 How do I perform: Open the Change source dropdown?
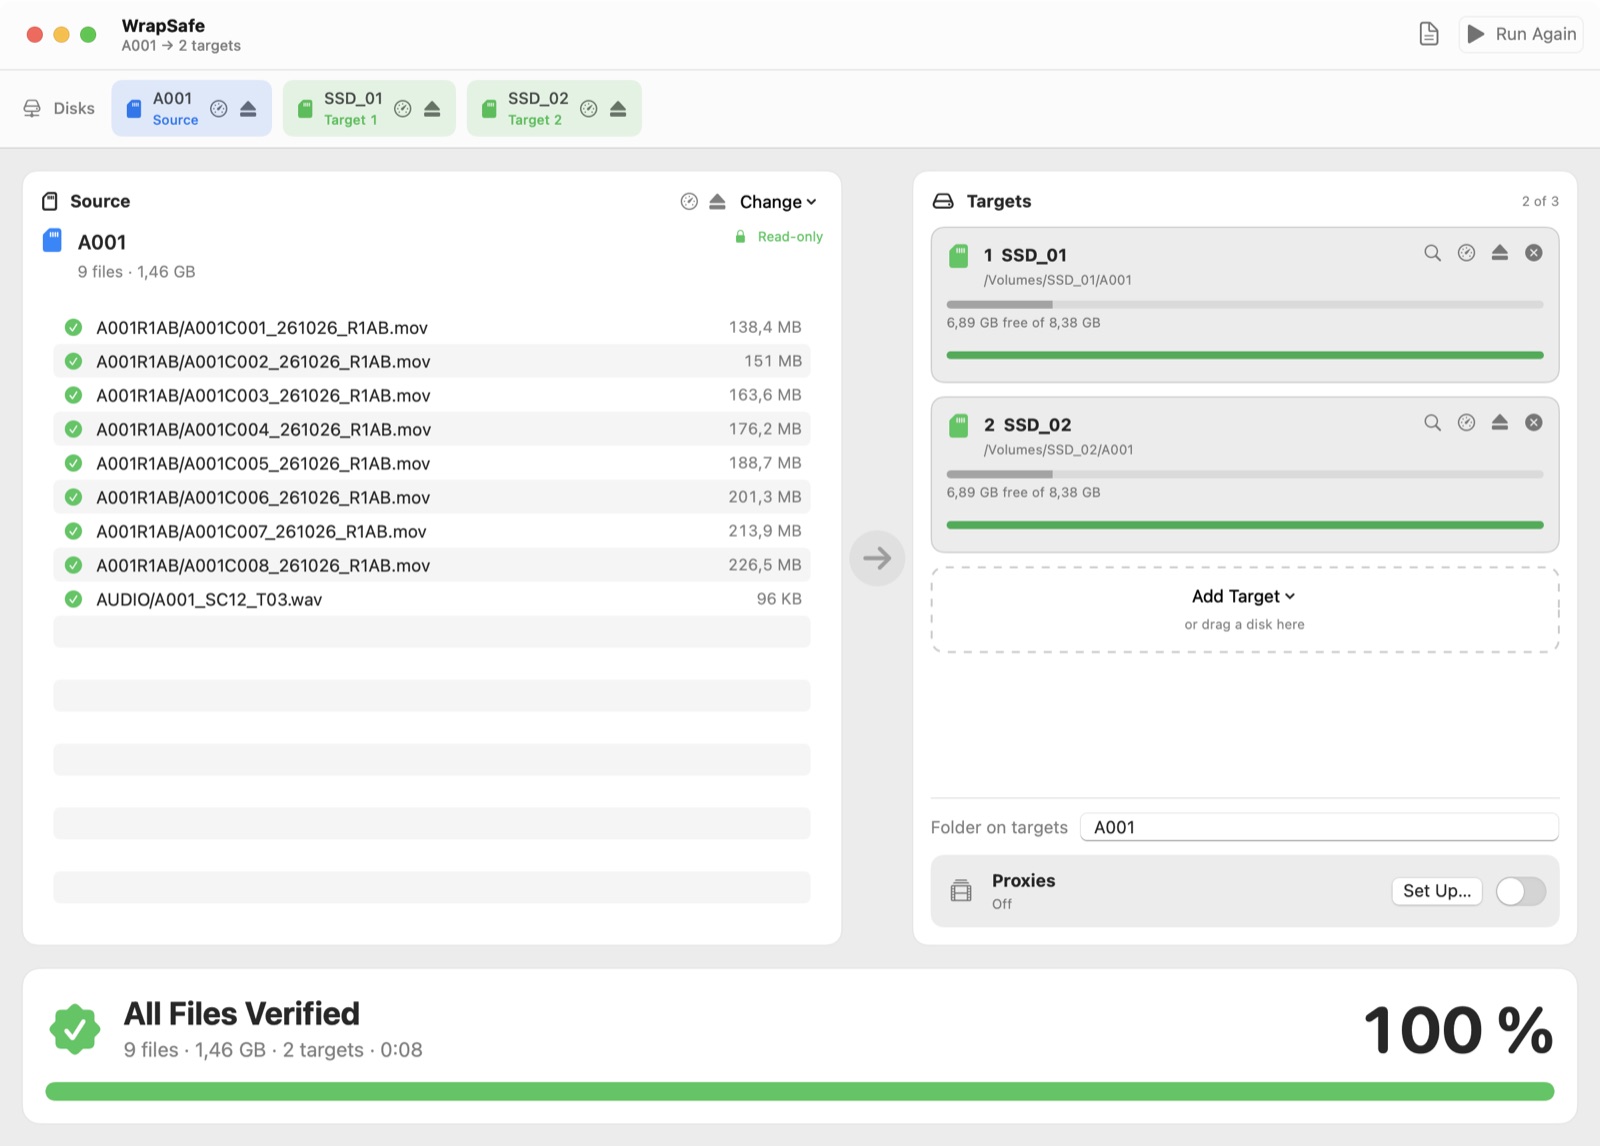778,202
